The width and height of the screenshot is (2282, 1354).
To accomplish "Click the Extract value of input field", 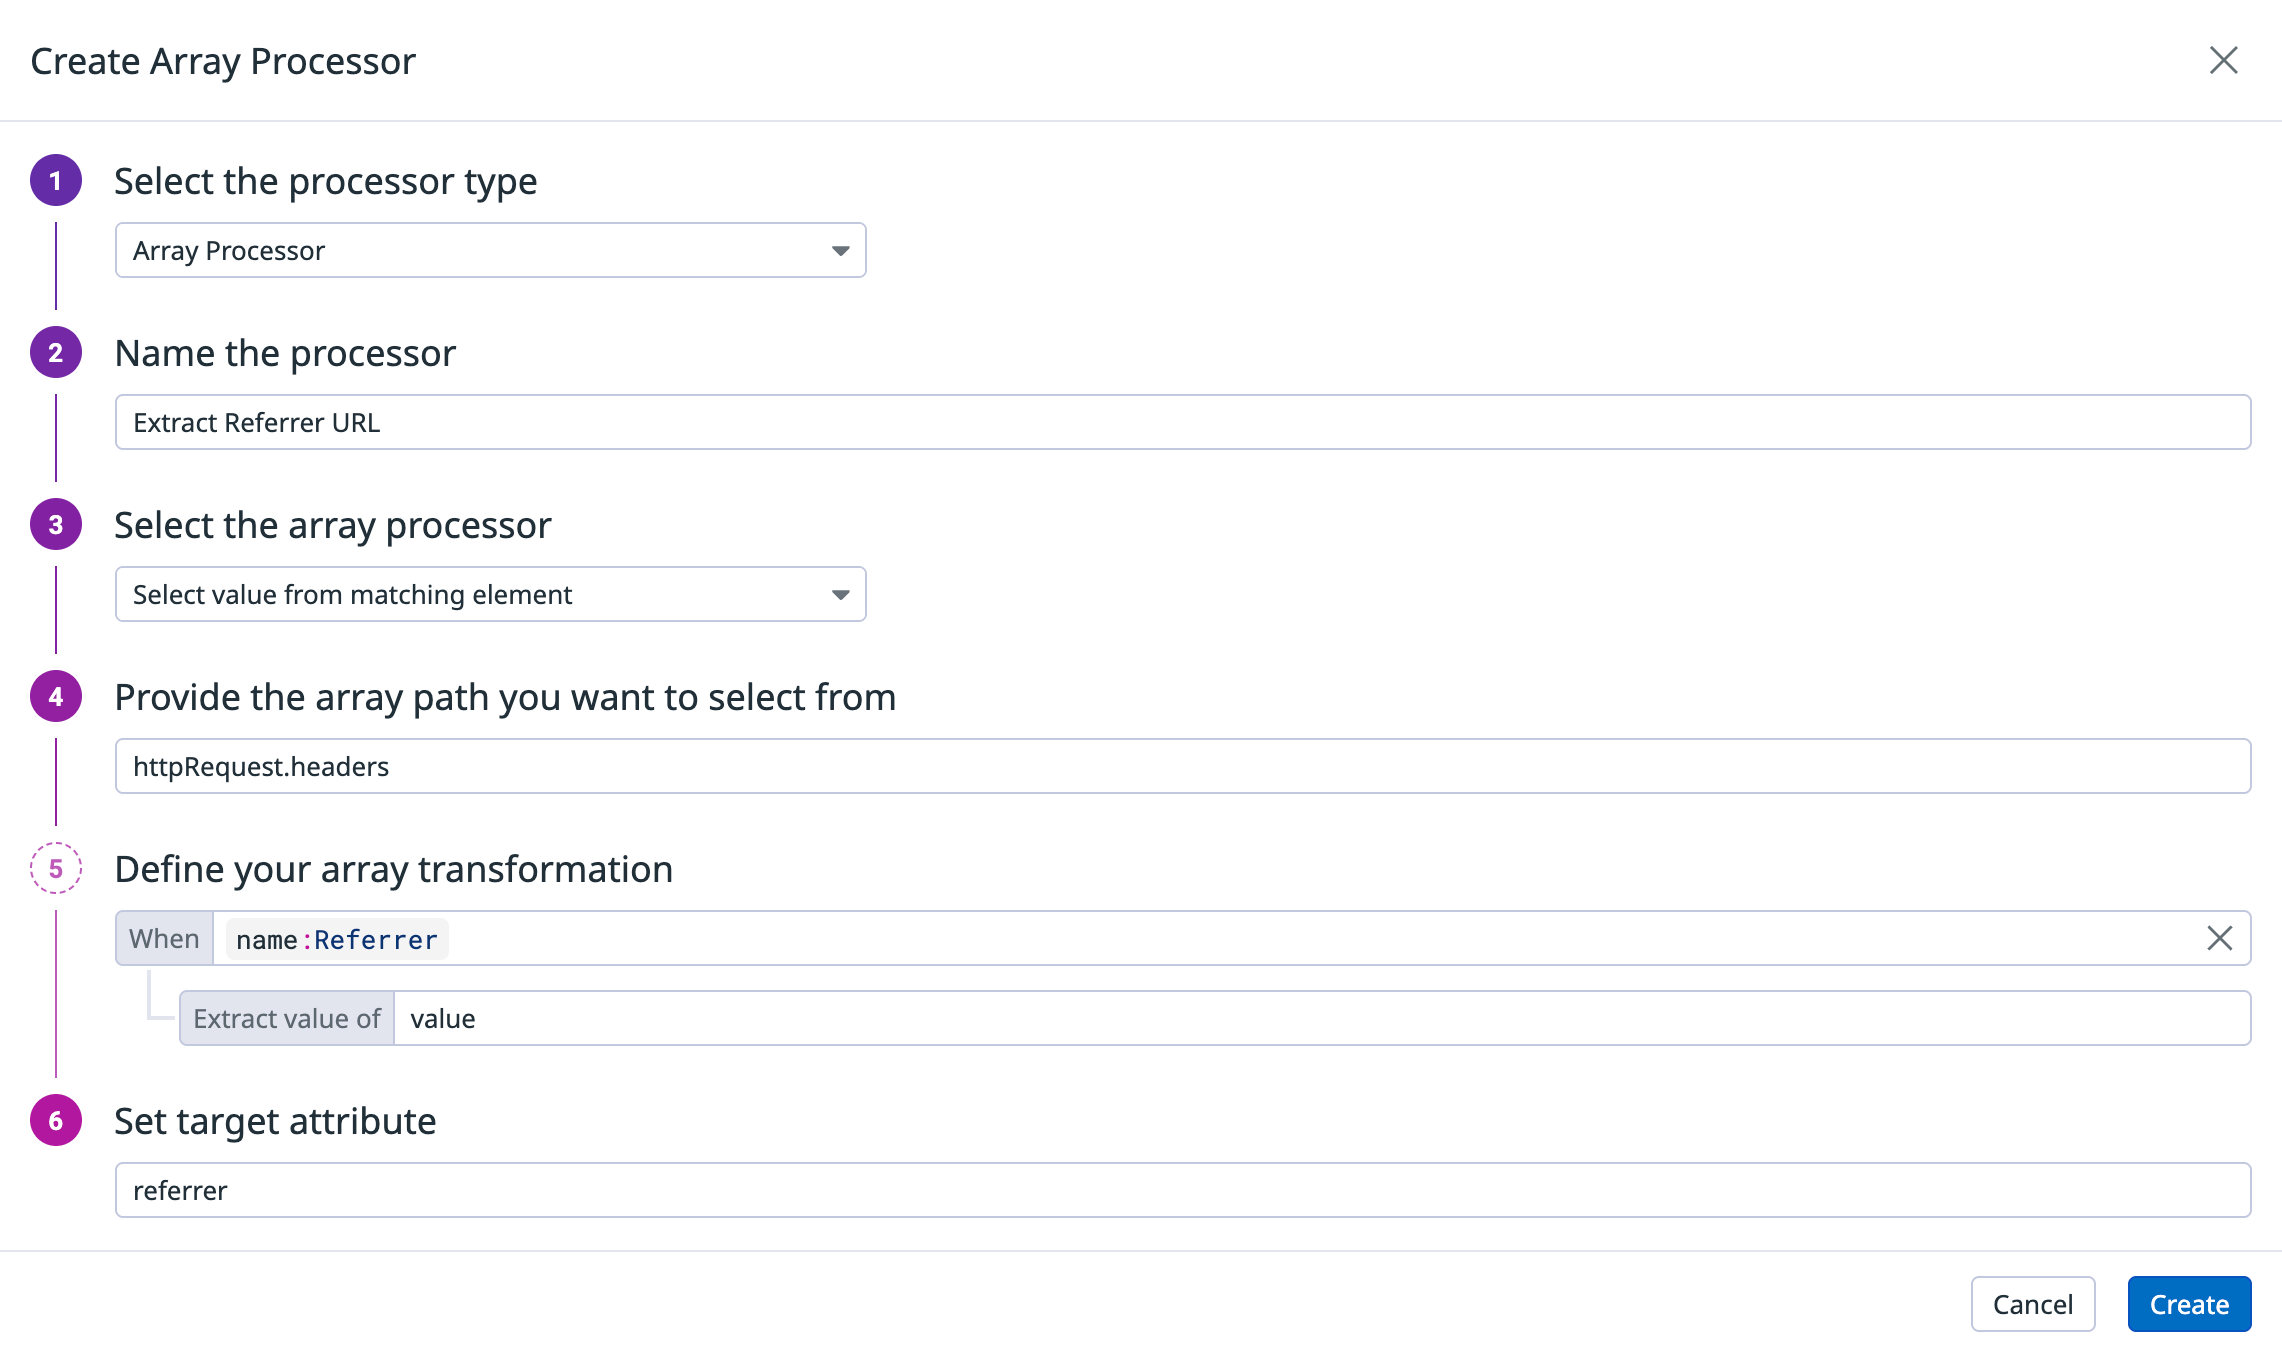I will click(1320, 1019).
